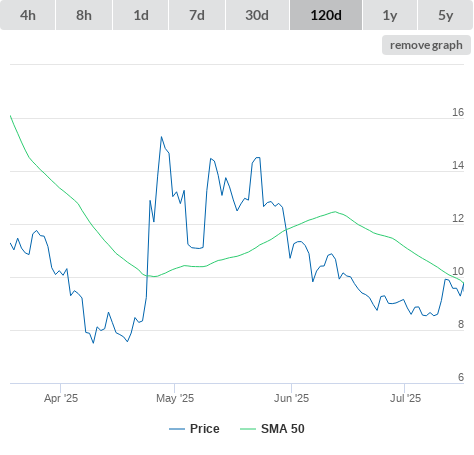Show the 1y price history
This screenshot has width=474, height=455.
(390, 15)
